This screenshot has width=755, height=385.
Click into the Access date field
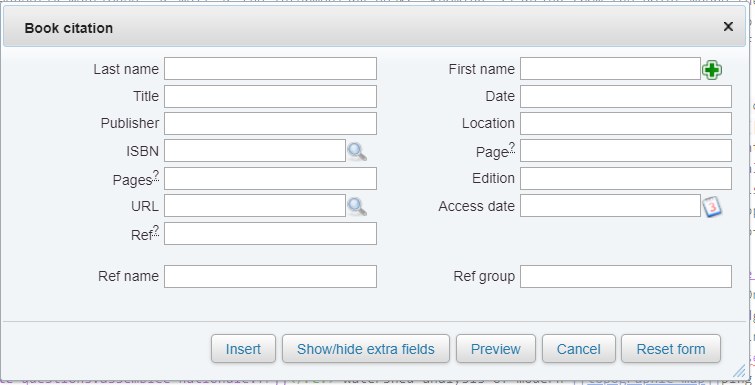pyautogui.click(x=610, y=206)
